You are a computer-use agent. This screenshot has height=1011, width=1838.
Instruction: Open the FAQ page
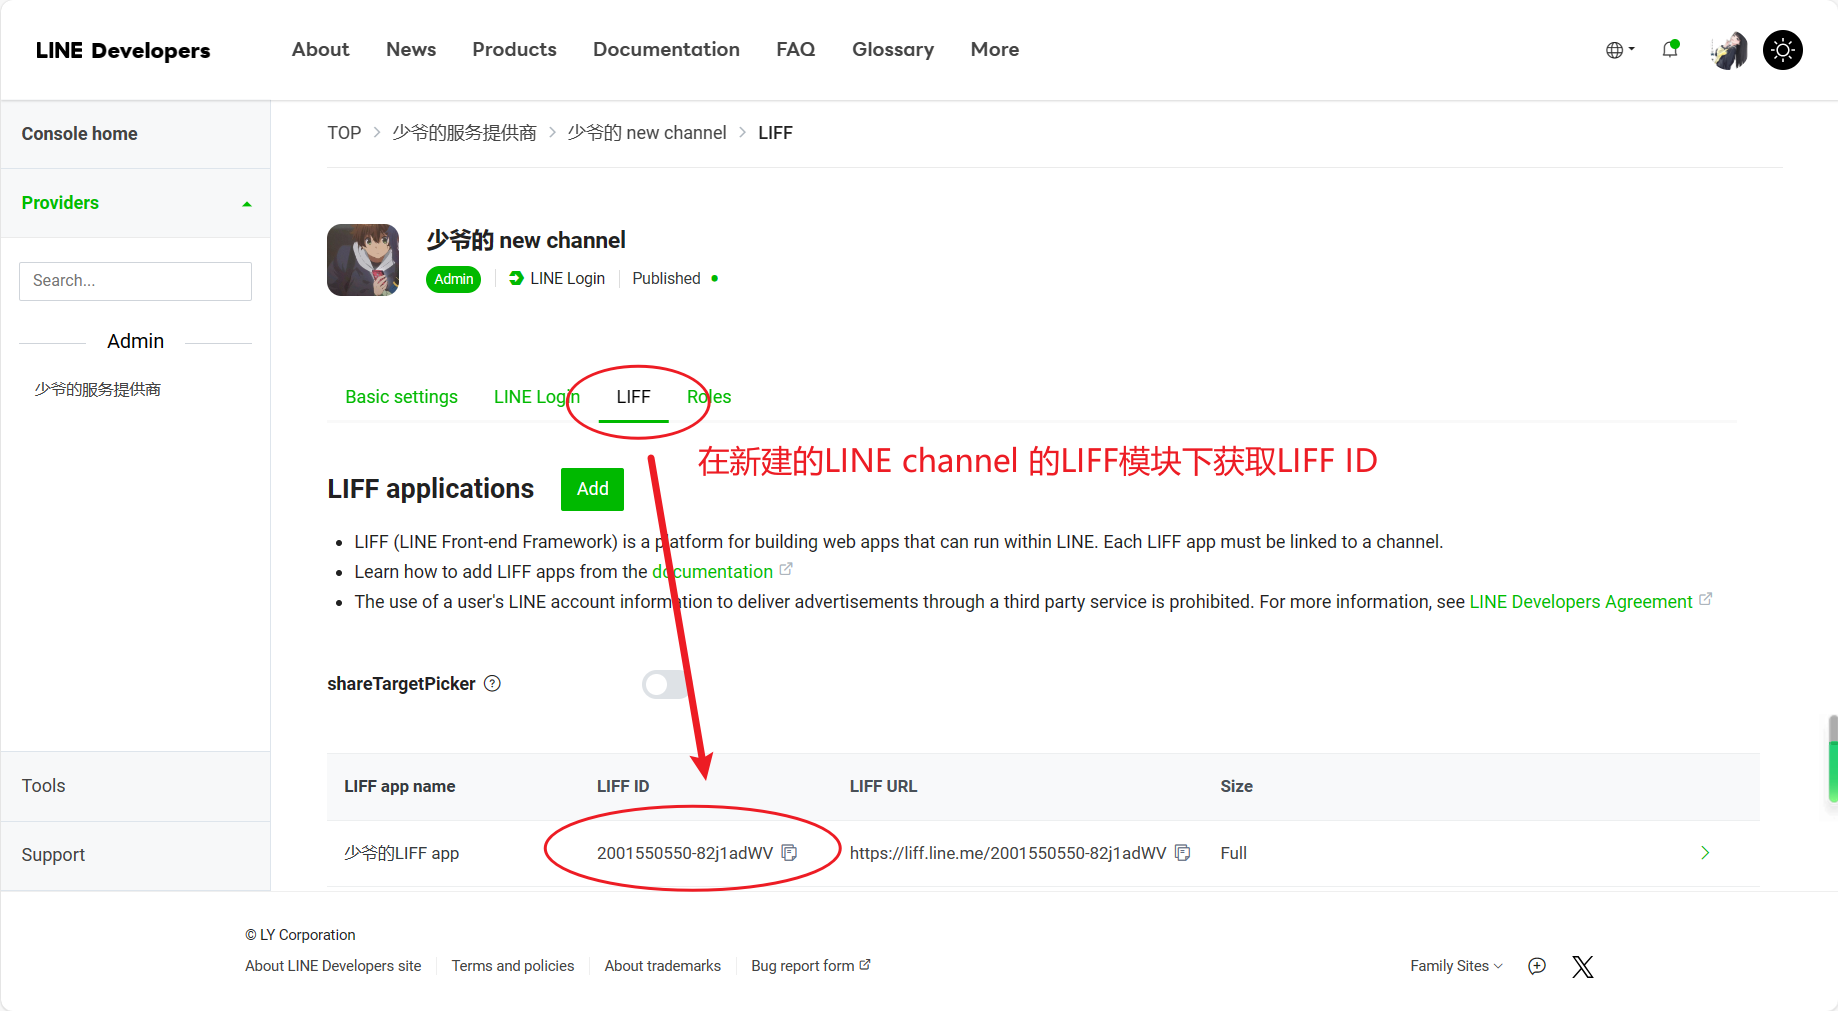tap(796, 49)
